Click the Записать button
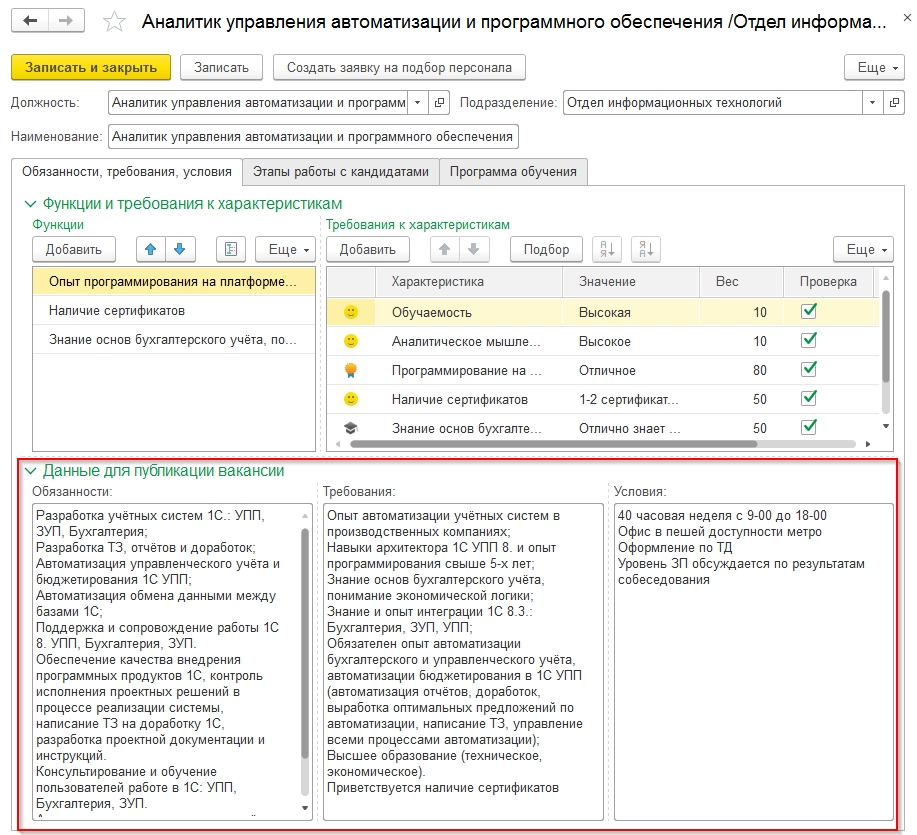Screen dimensions: 917x835 221,68
